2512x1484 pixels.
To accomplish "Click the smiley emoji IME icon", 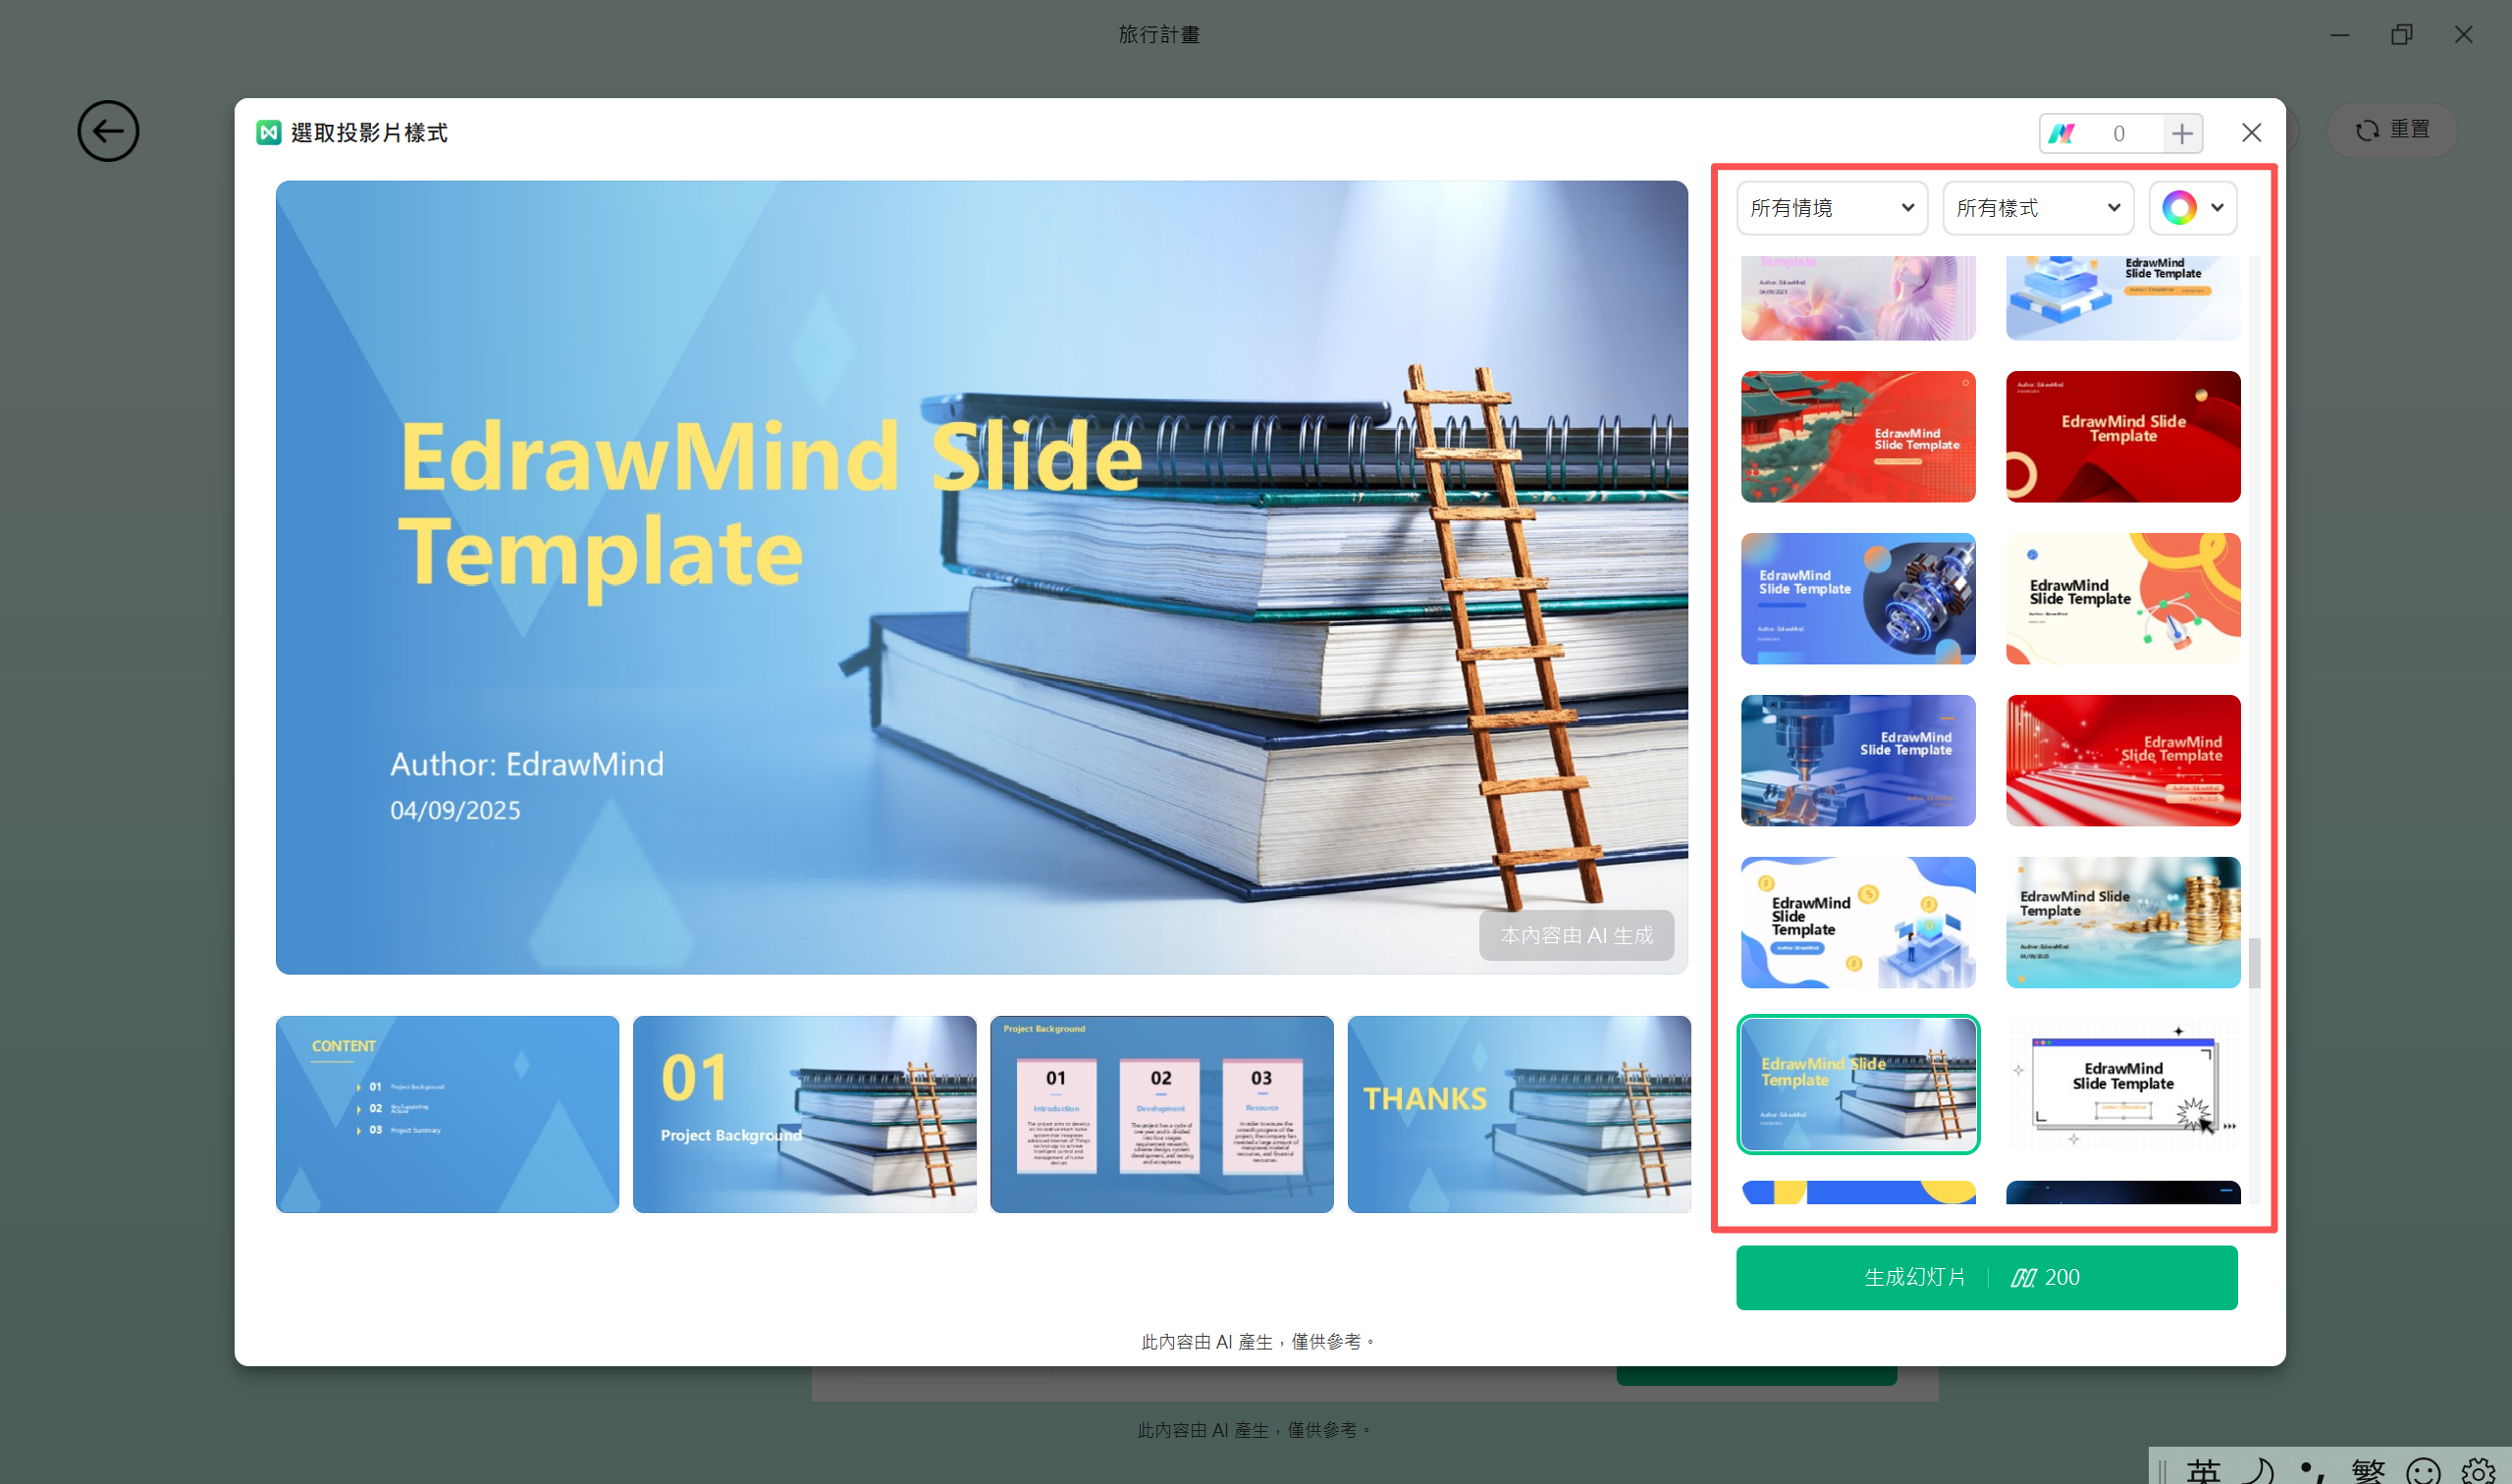I will tap(2422, 1470).
